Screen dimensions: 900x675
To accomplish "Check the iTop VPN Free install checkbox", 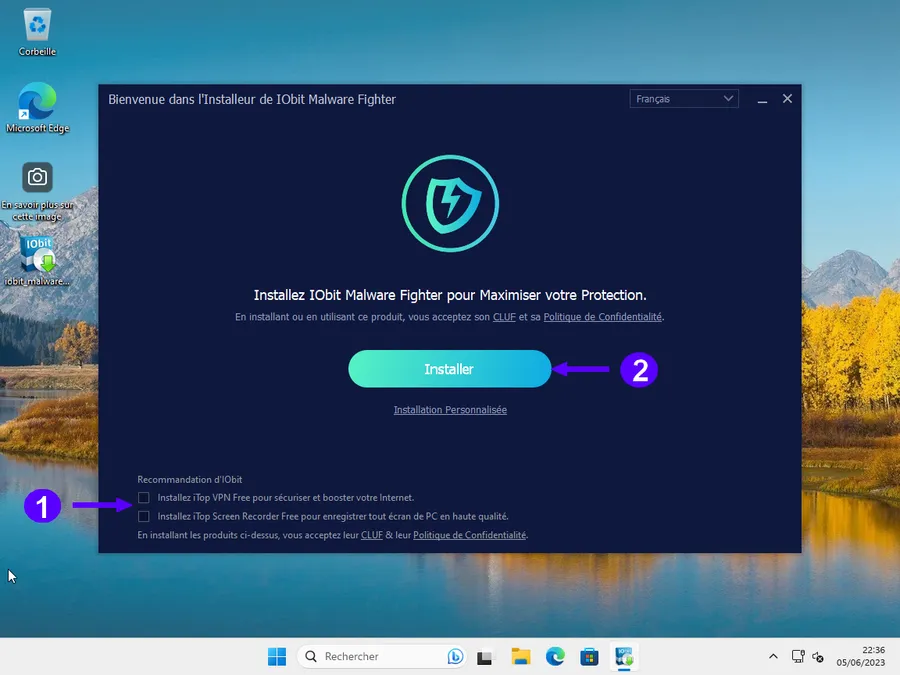I will tap(143, 498).
